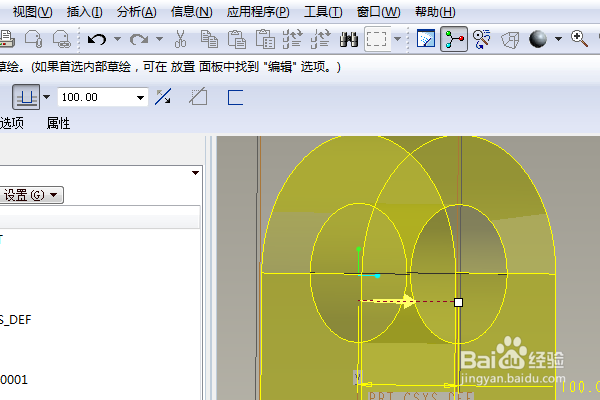The height and width of the screenshot is (400, 600).
Task: Click the white depth drag handle
Action: coord(458,303)
